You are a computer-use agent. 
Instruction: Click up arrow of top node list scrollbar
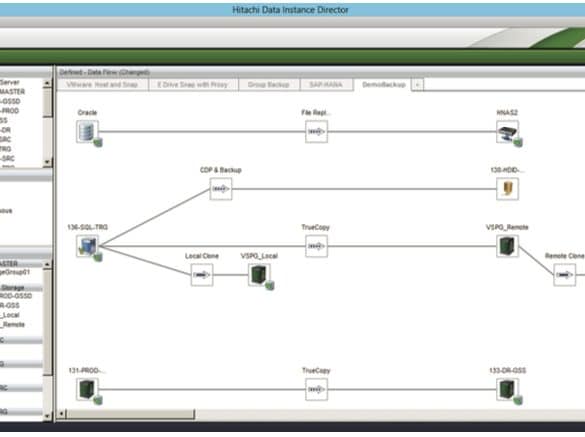coord(47,83)
